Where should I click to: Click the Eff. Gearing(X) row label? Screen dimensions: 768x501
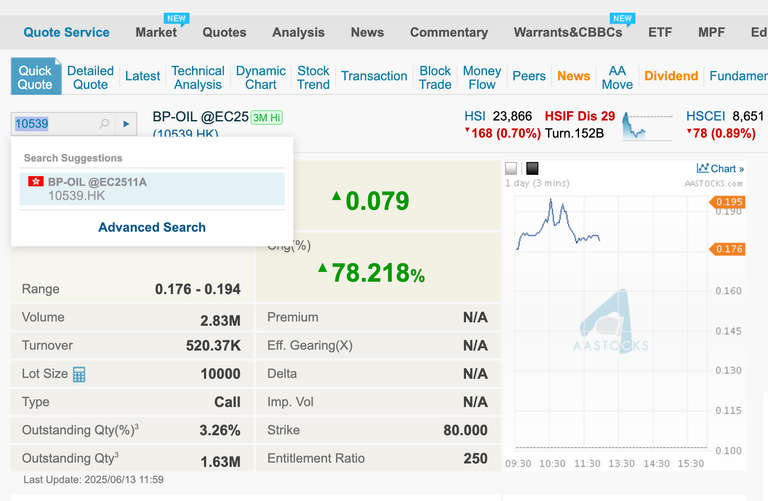pos(310,346)
